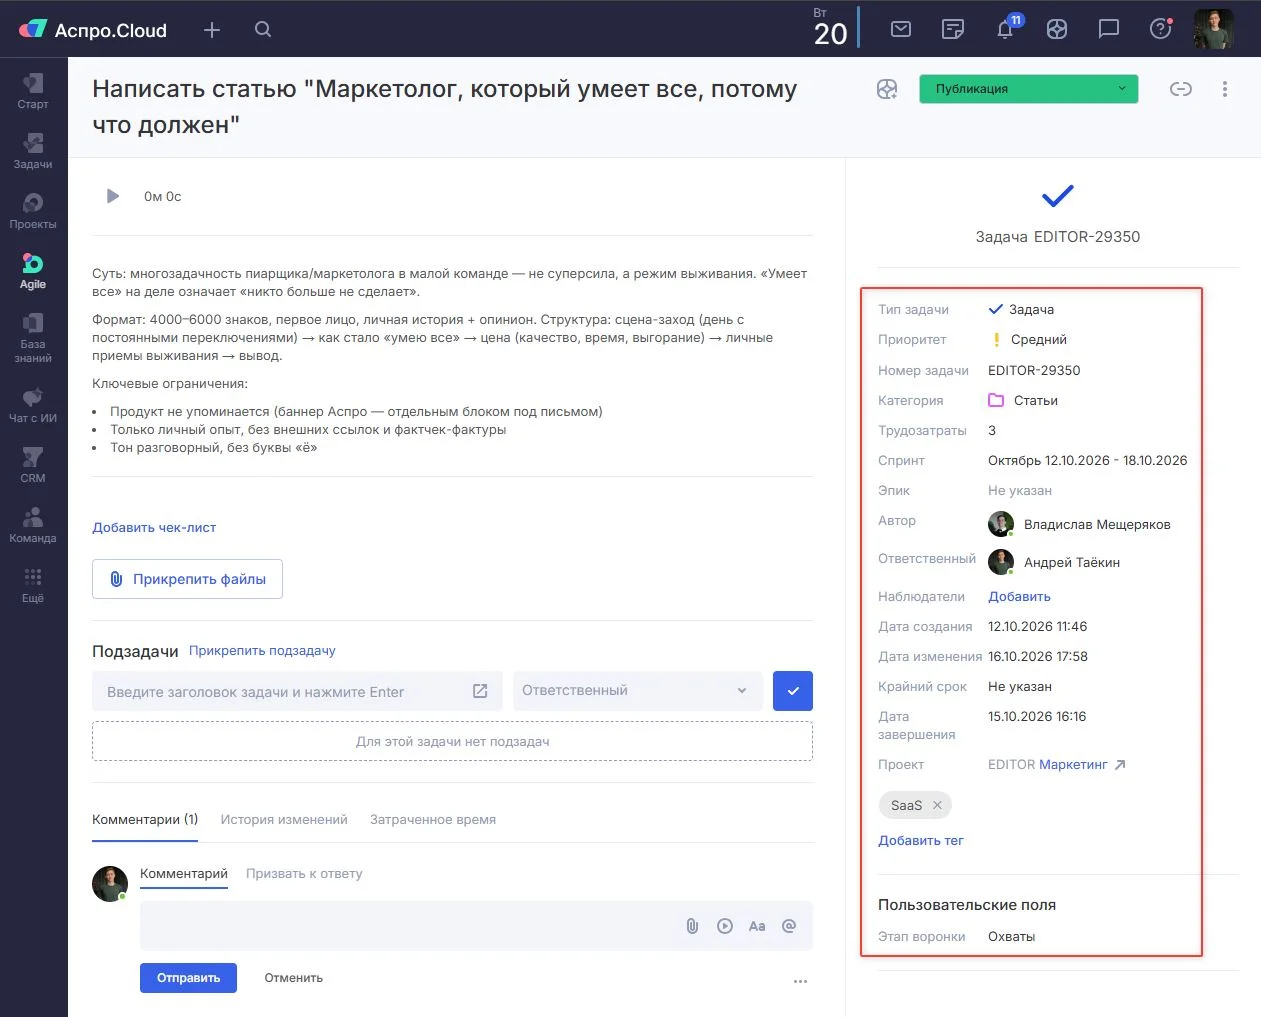Open the notes icon in top bar
Image resolution: width=1261 pixels, height=1017 pixels.
tap(953, 29)
